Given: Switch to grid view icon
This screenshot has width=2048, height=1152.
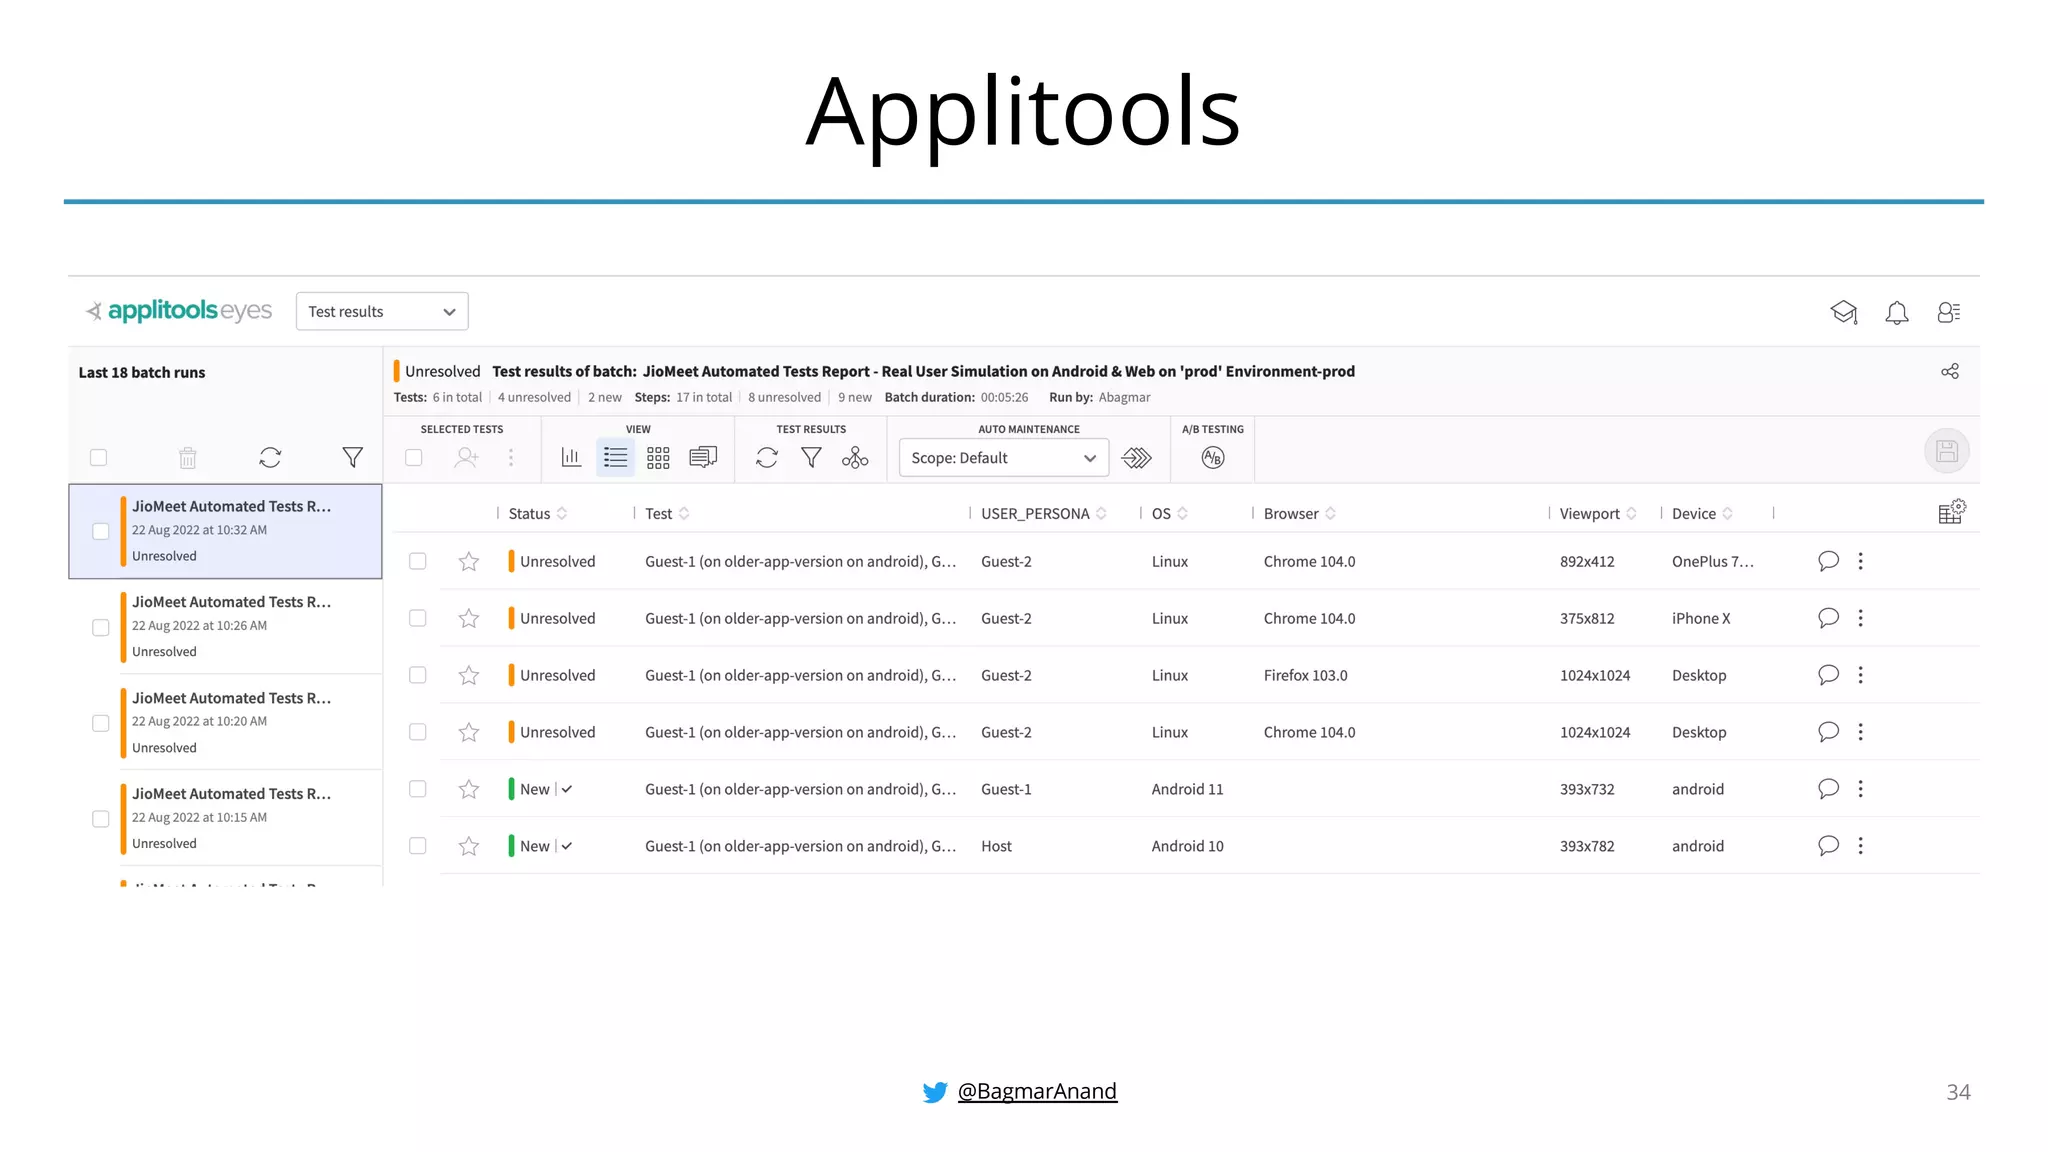Looking at the screenshot, I should (x=658, y=458).
